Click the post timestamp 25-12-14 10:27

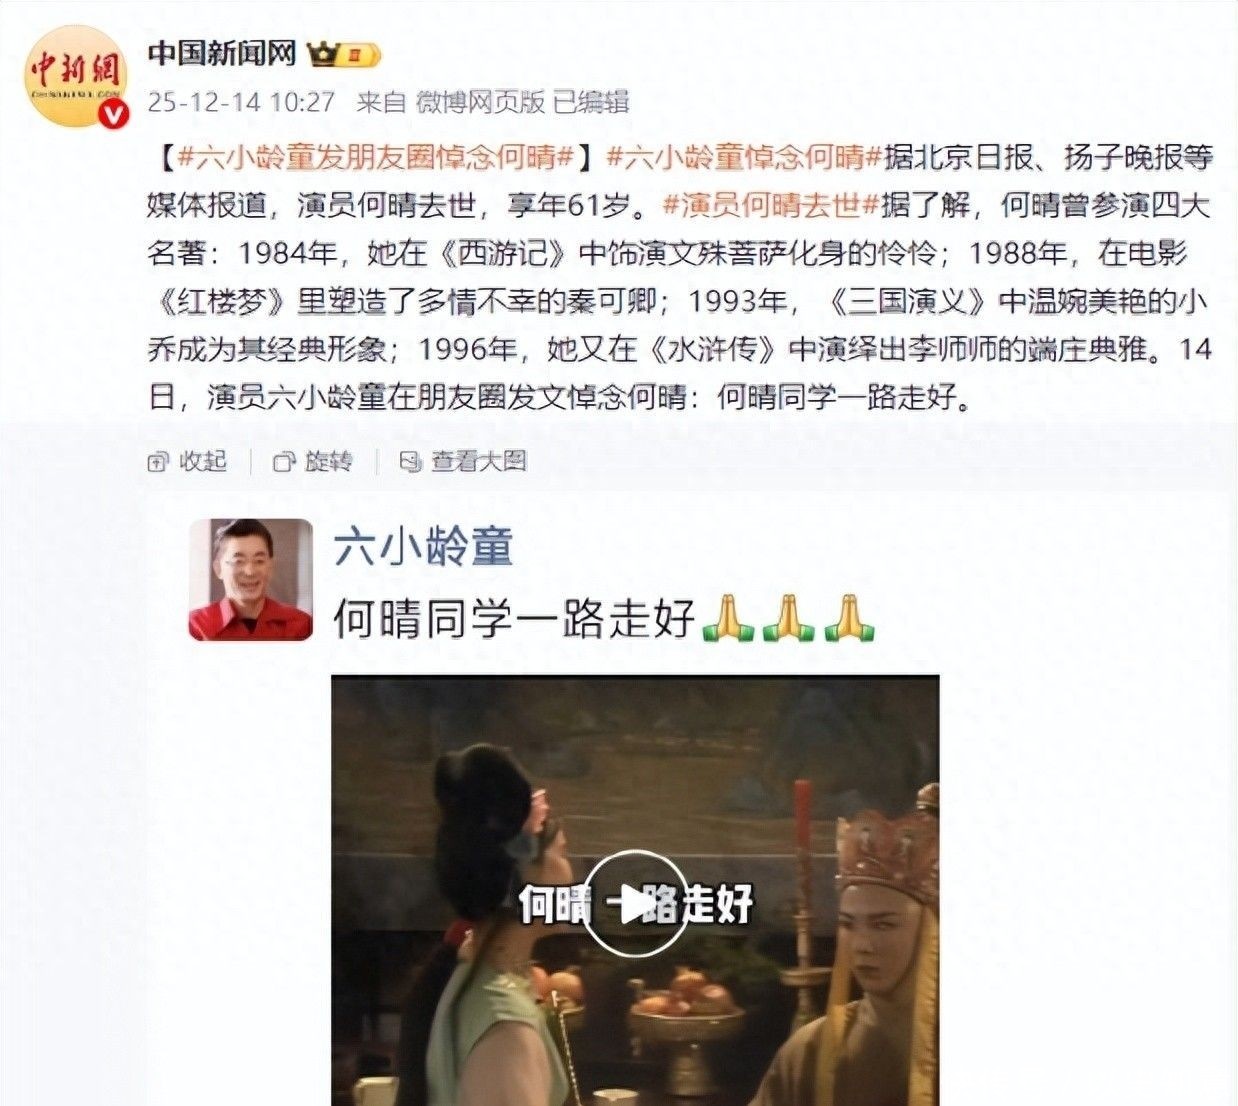[x=241, y=102]
